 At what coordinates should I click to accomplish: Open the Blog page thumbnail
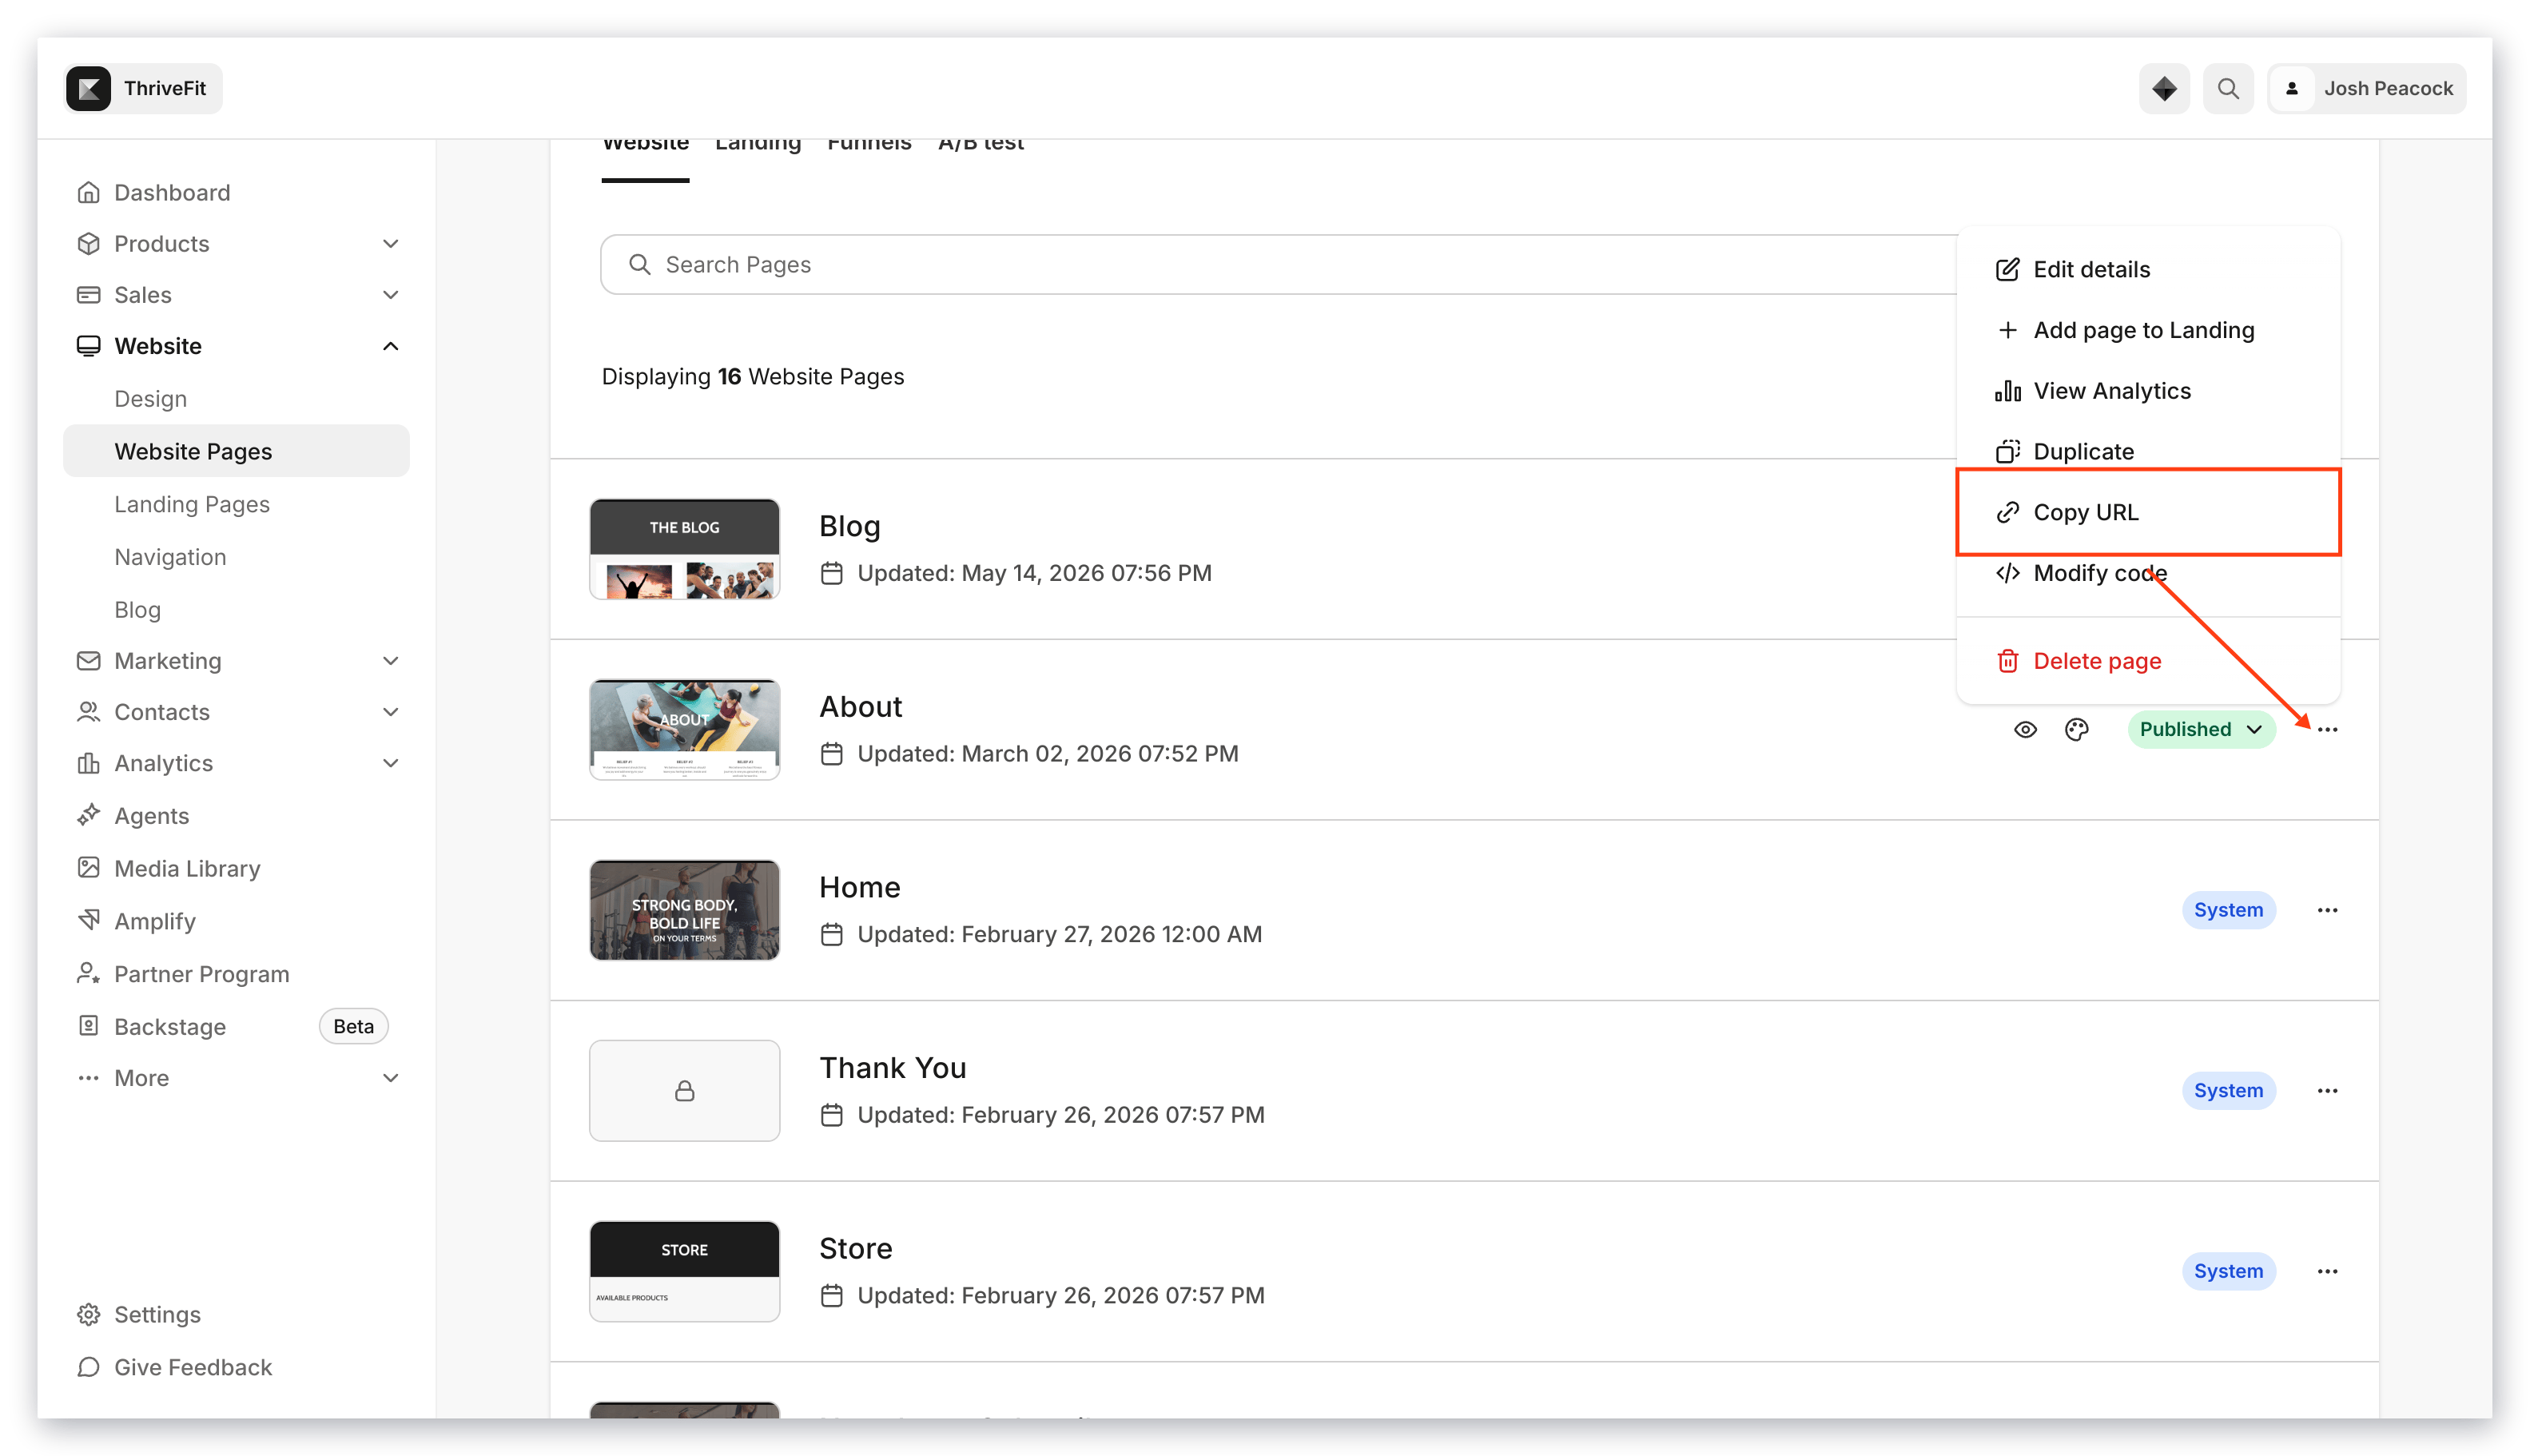684,549
